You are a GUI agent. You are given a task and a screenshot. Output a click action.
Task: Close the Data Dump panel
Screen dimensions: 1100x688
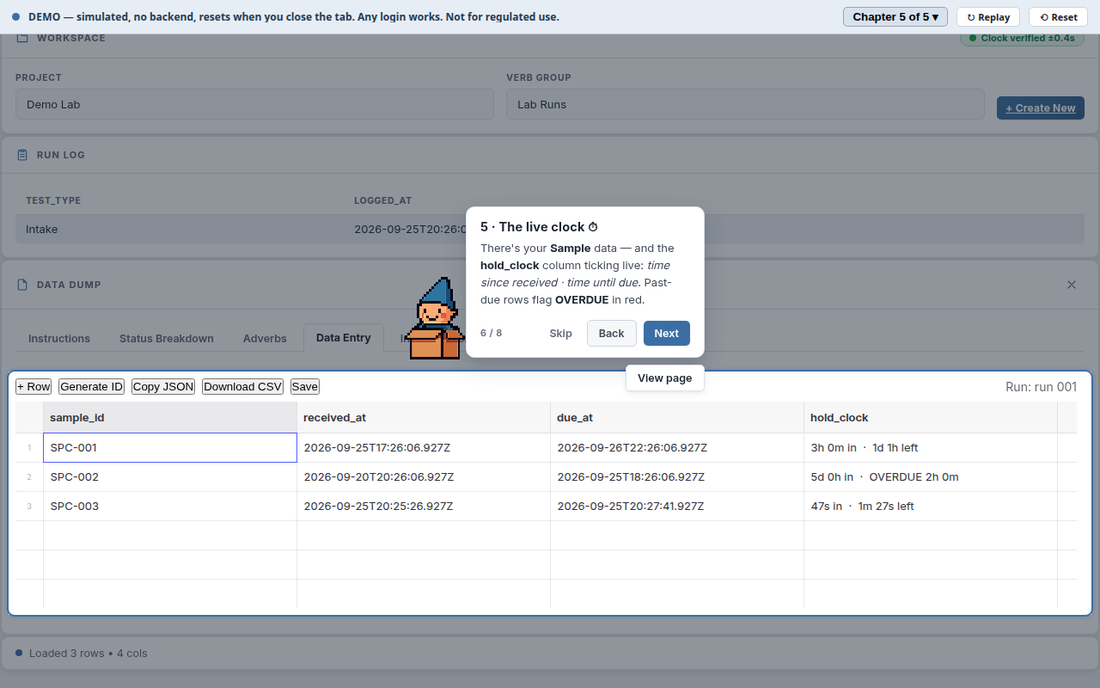tap(1071, 285)
